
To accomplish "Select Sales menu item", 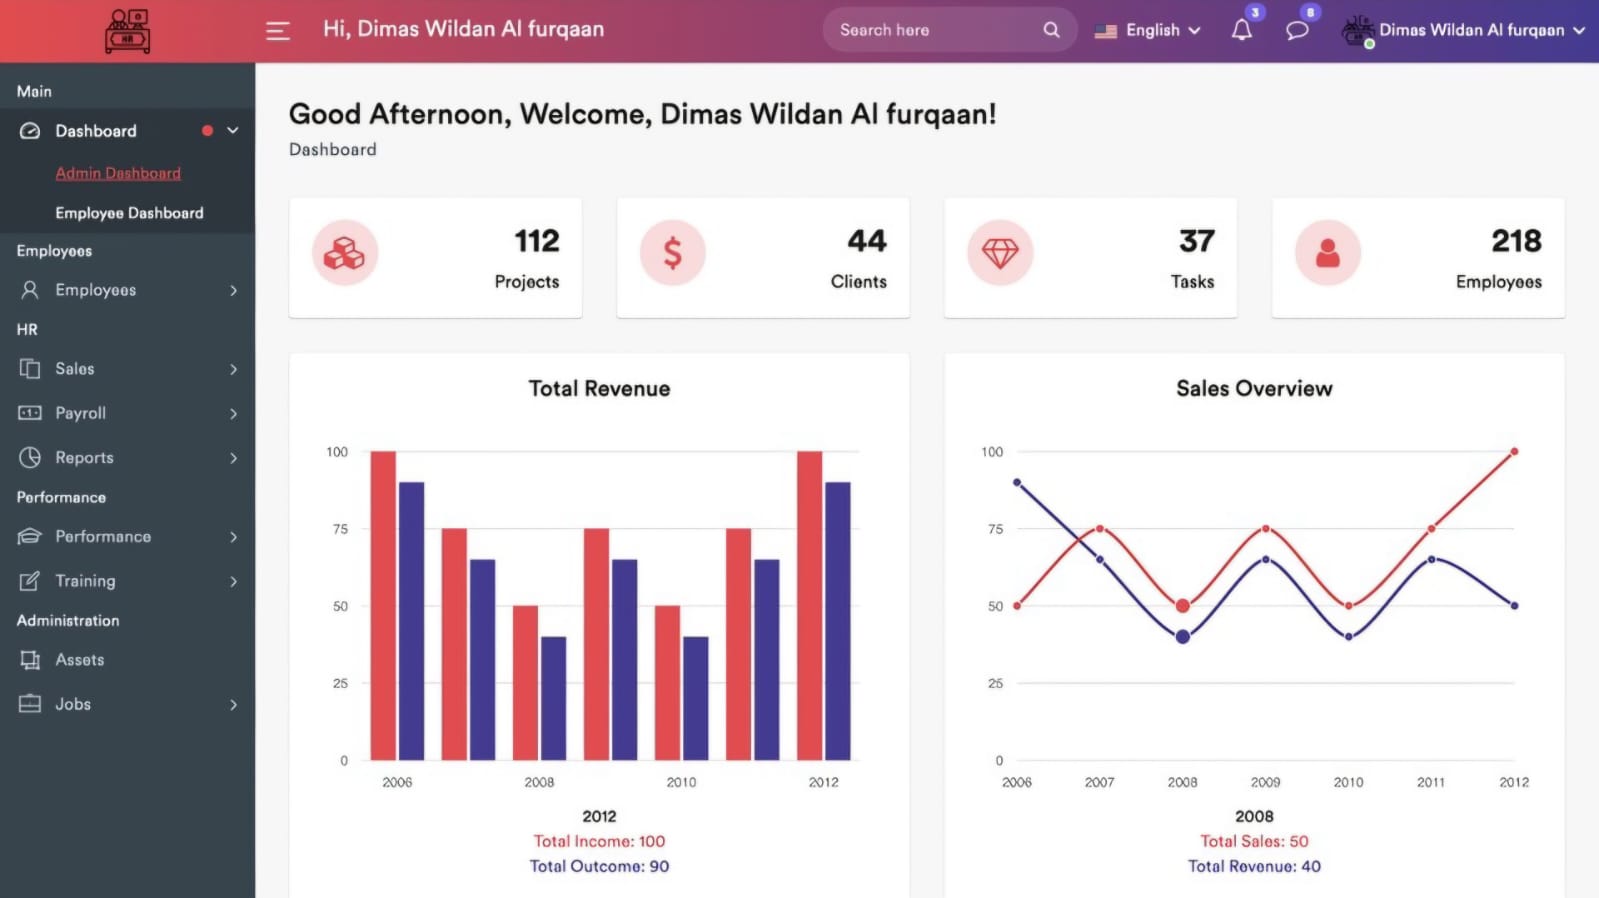I will point(127,369).
